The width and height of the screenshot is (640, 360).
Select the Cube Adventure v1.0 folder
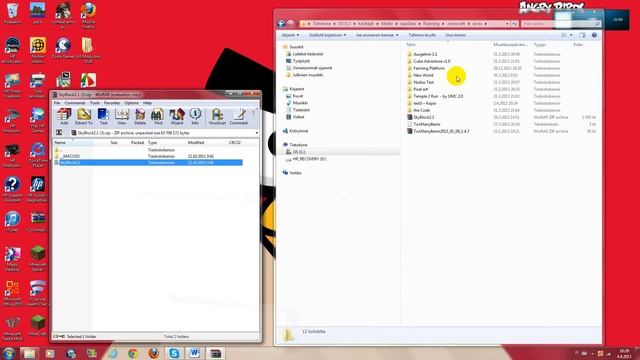tap(431, 61)
